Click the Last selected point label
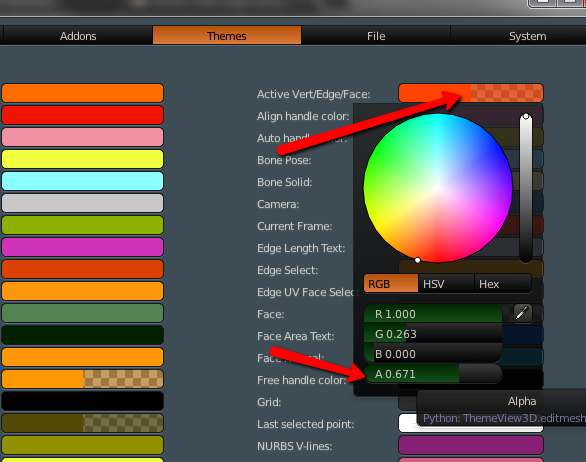This screenshot has width=586, height=462. pos(306,424)
